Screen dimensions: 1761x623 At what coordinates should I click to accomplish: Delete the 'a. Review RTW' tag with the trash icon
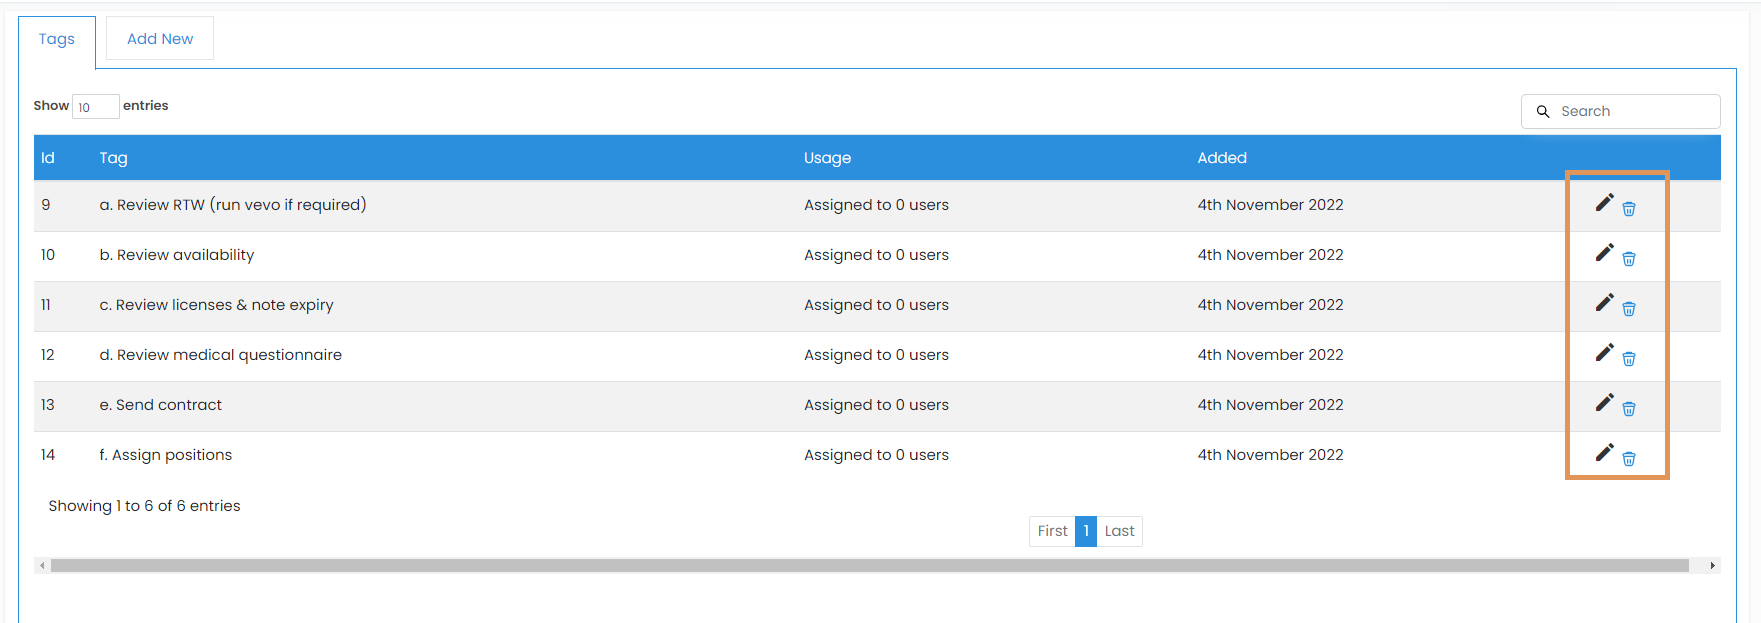[x=1628, y=209]
